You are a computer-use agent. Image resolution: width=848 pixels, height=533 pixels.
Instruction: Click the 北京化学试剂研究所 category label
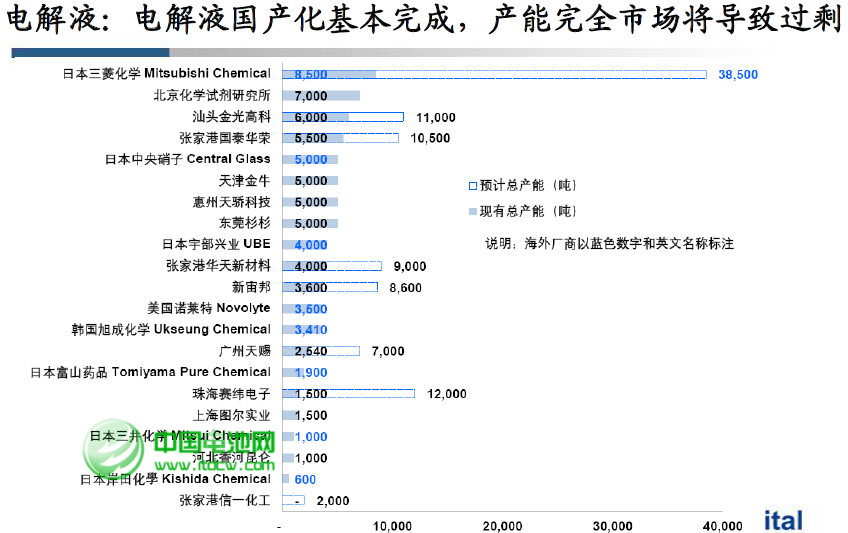(211, 96)
